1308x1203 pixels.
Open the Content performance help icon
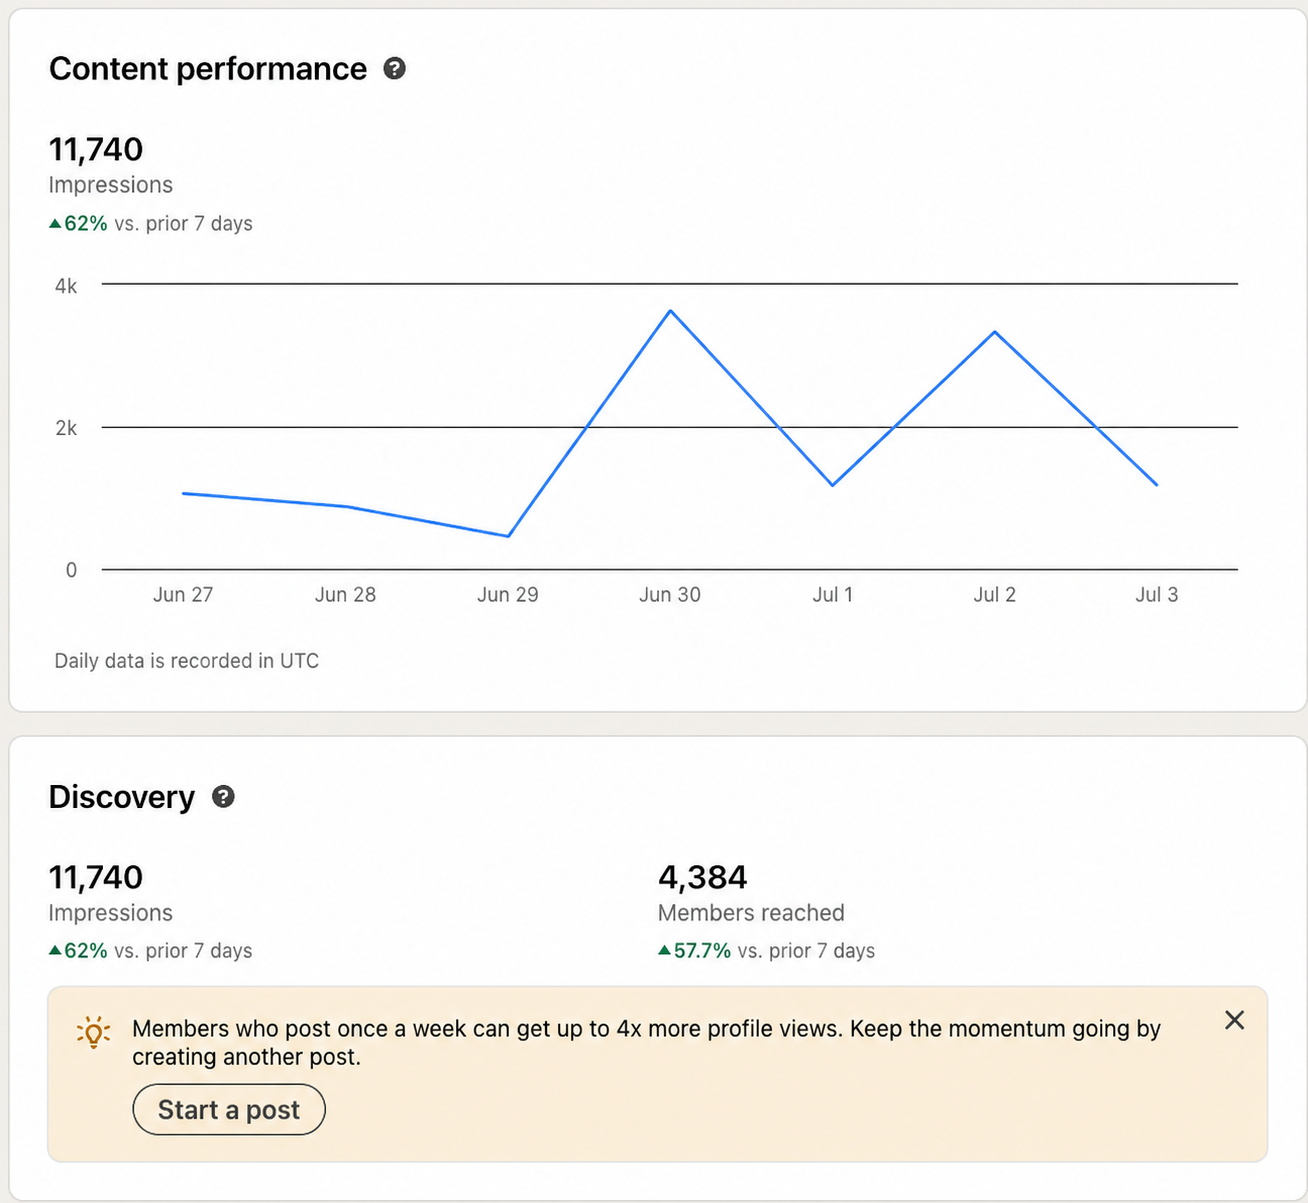pos(395,68)
